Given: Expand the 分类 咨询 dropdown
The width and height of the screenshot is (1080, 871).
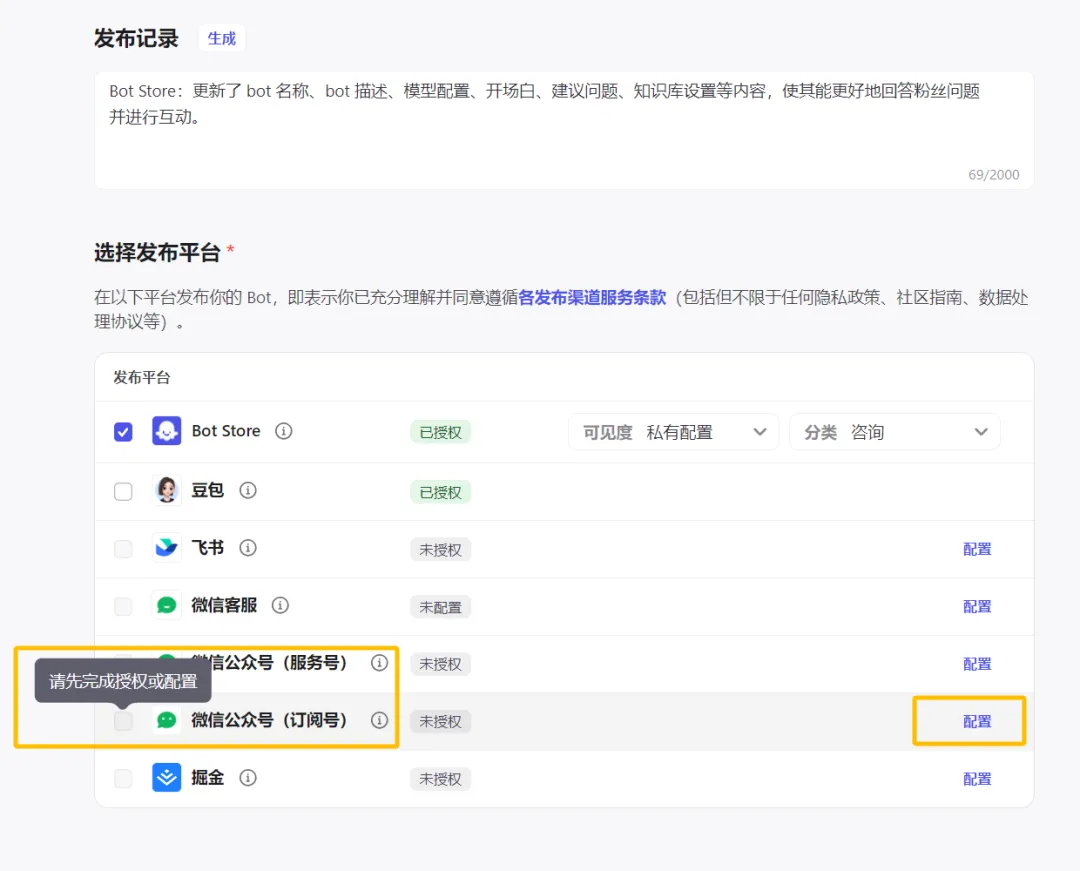Looking at the screenshot, I should coord(894,432).
